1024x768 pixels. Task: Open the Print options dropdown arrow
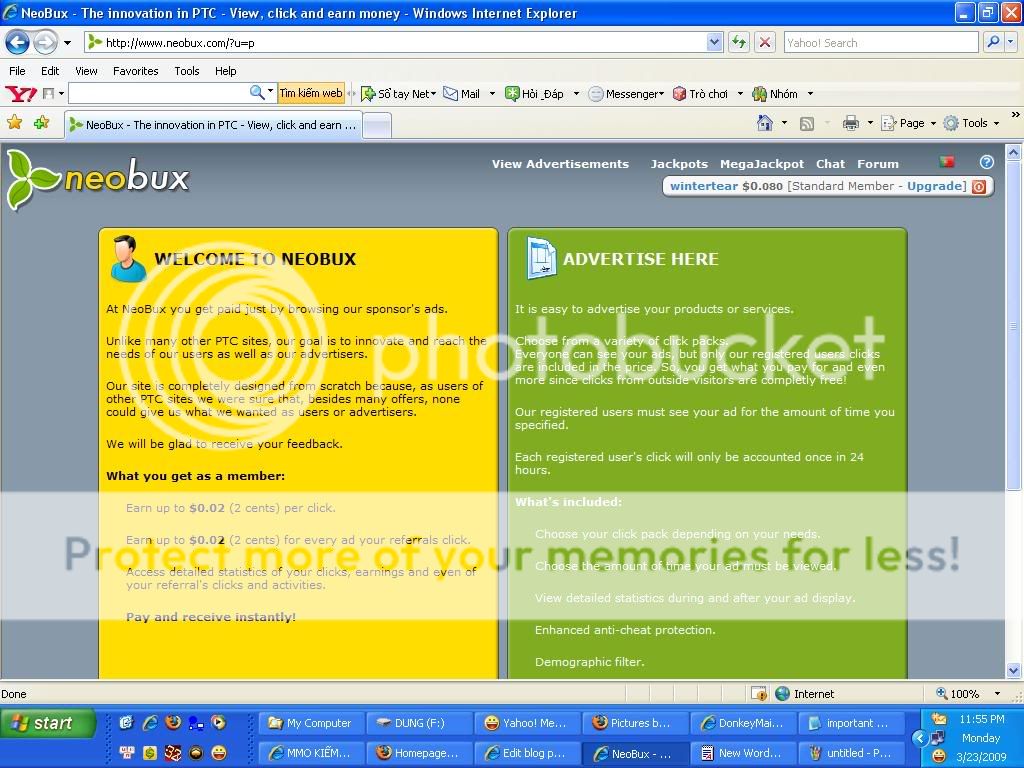[x=870, y=123]
